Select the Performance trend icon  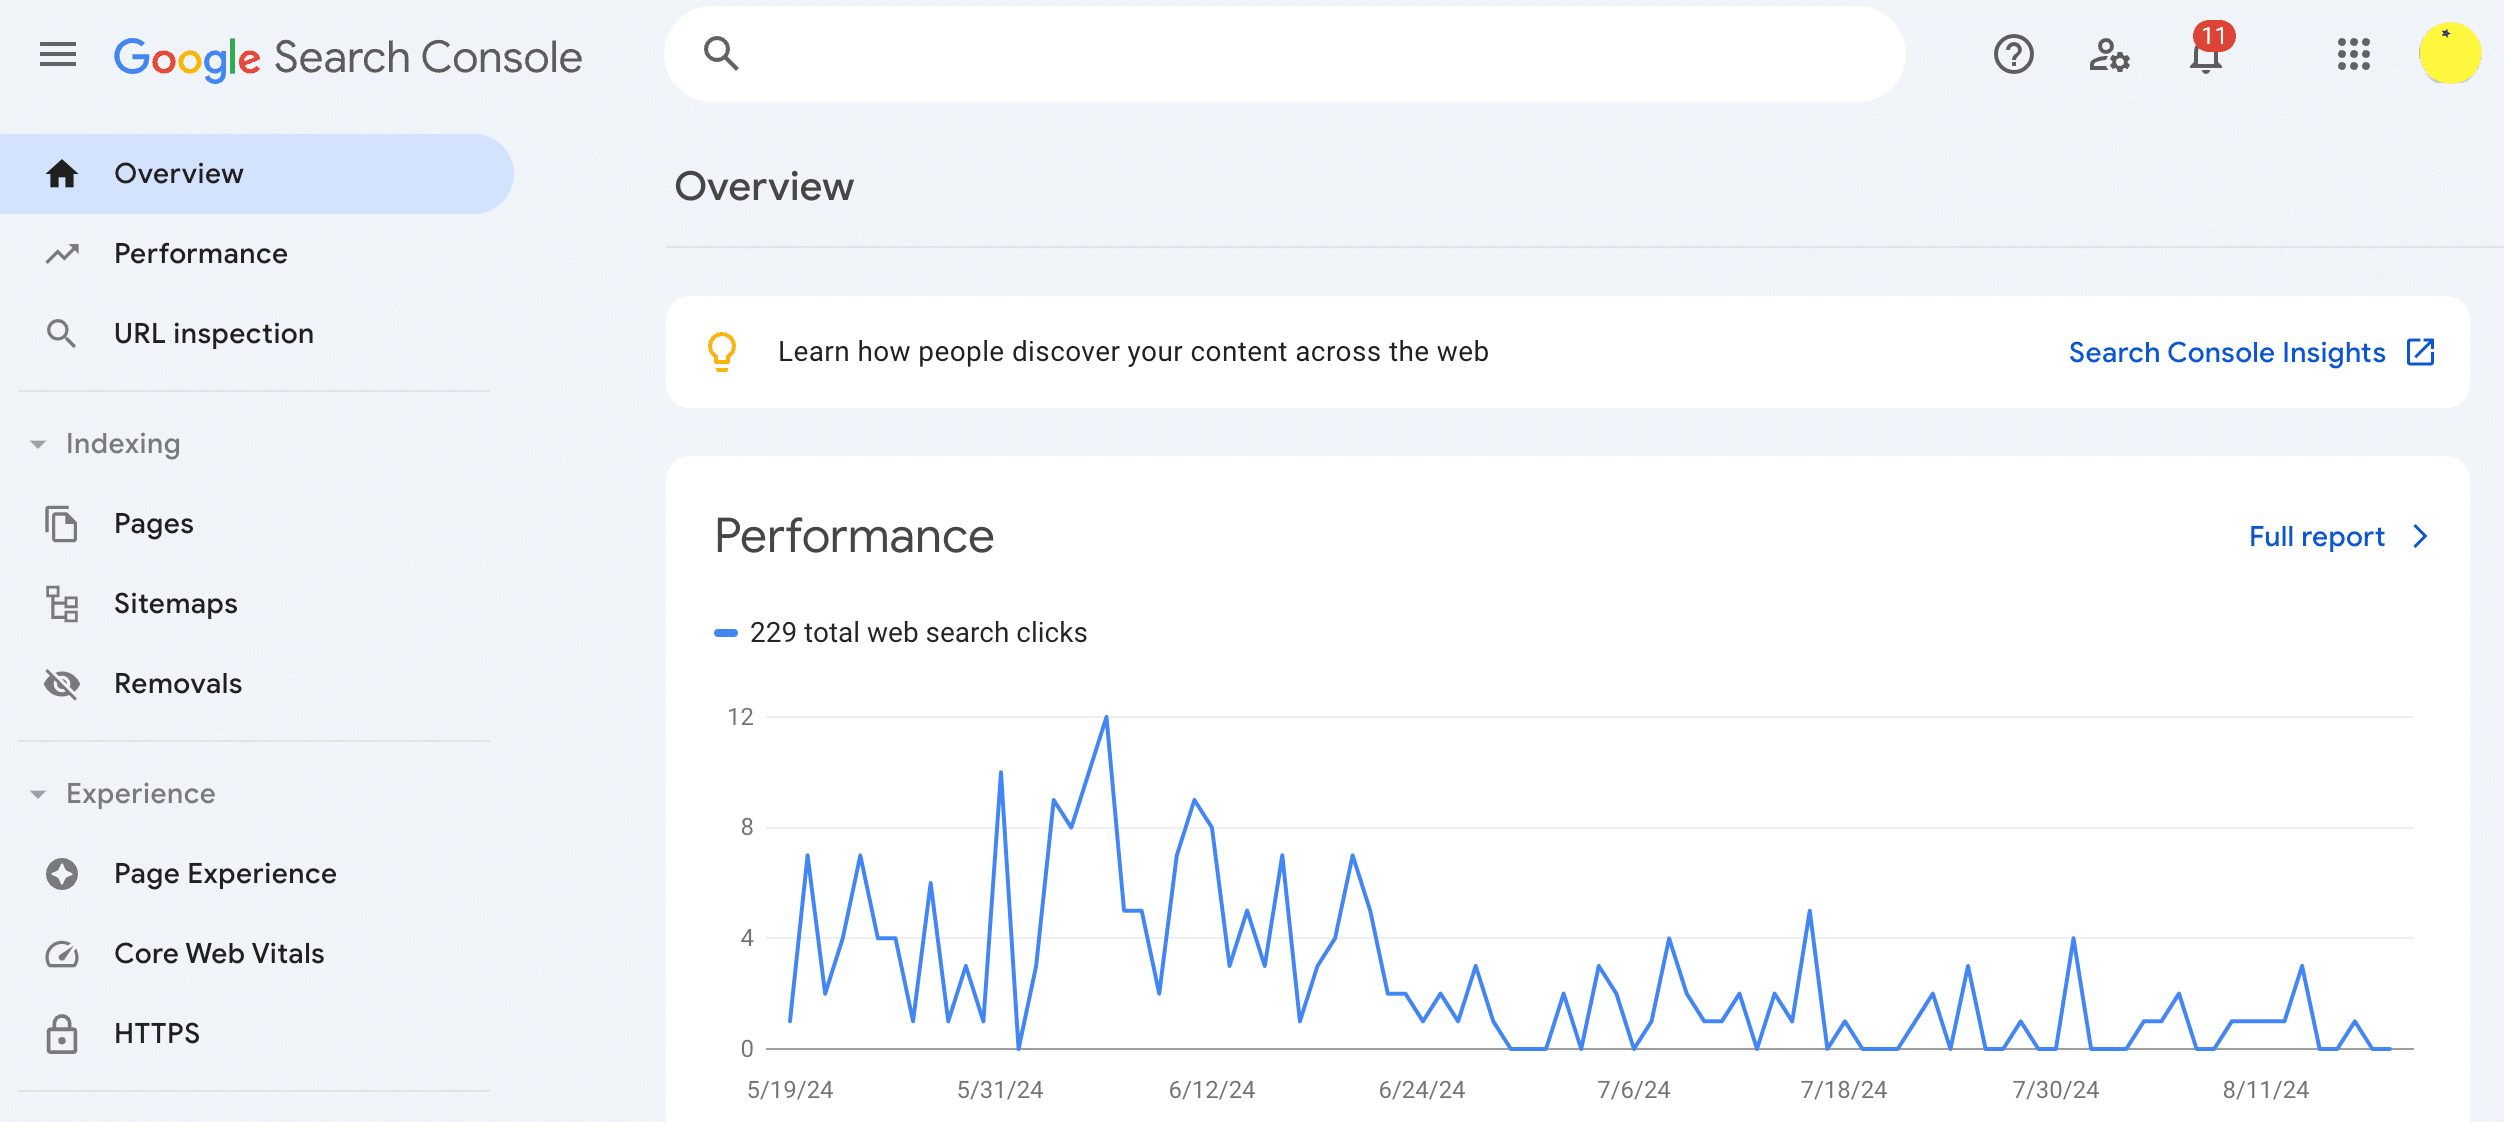[x=62, y=254]
